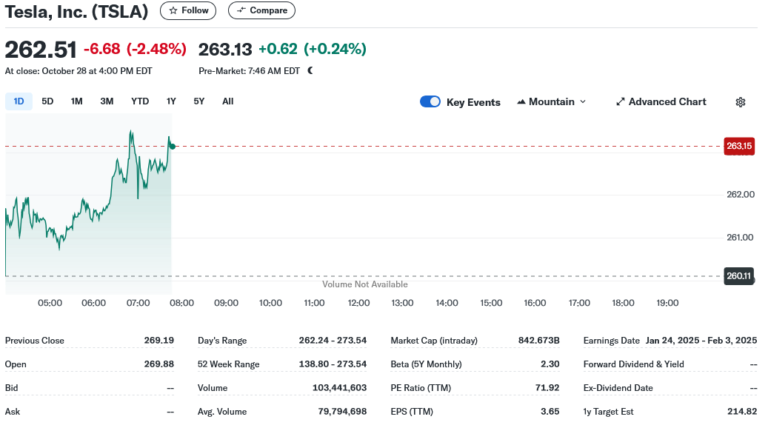768x428 pixels.
Task: Click the star icon in Follow button
Action: [173, 10]
